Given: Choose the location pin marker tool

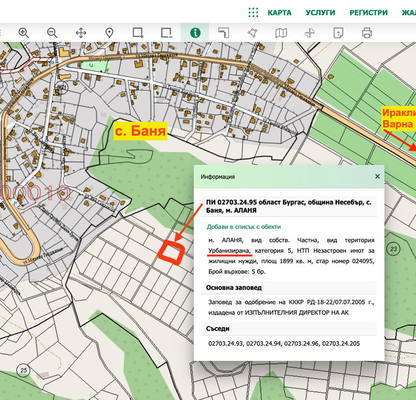Looking at the screenshot, I should pos(110,33).
